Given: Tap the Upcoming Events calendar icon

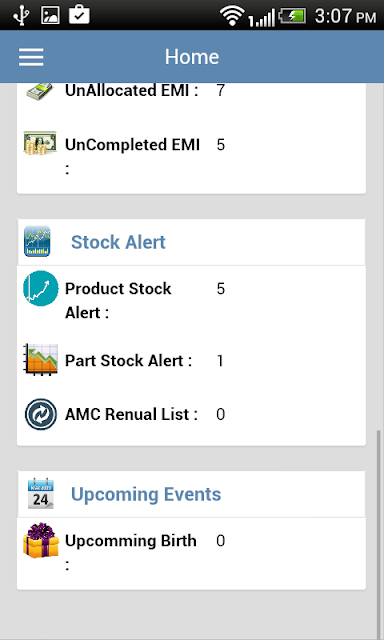Looking at the screenshot, I should point(40,493).
